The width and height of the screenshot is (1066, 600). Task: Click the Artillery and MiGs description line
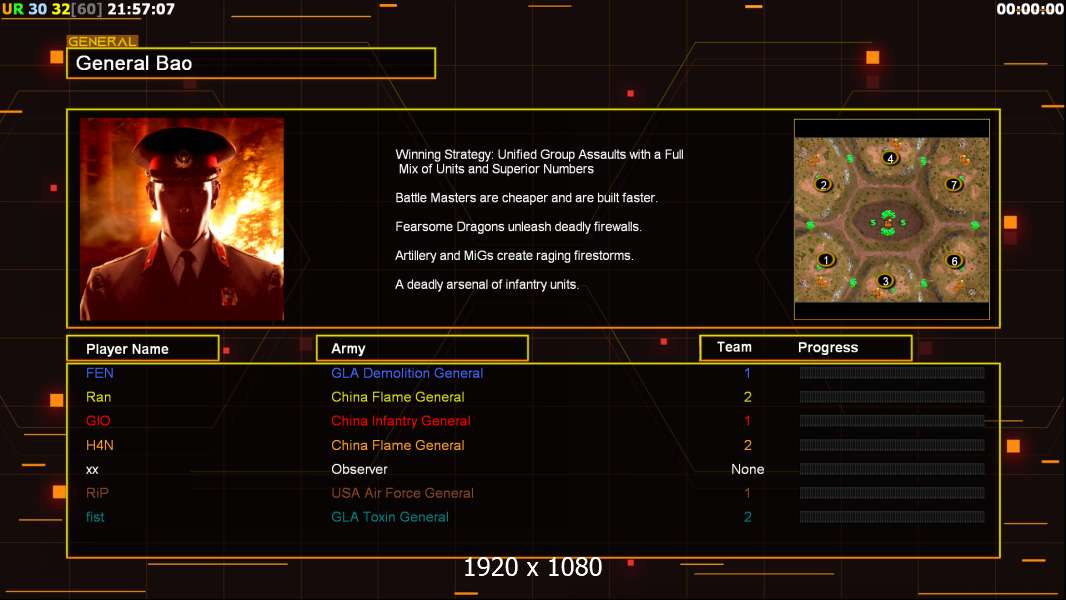[514, 255]
